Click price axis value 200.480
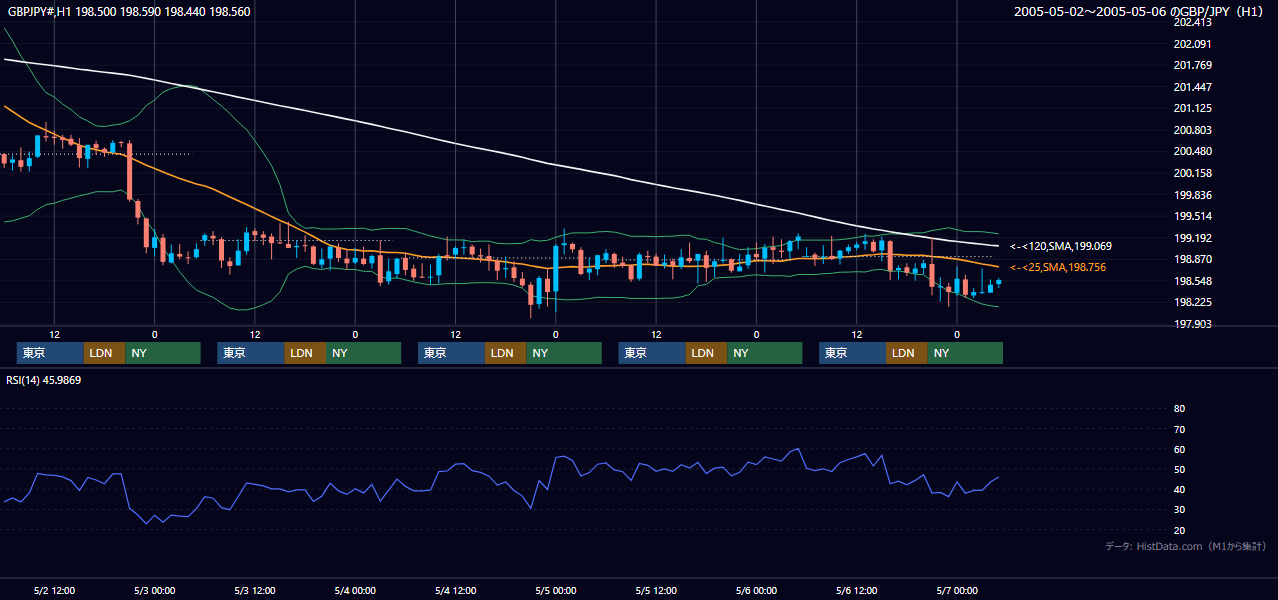 (x=1193, y=151)
